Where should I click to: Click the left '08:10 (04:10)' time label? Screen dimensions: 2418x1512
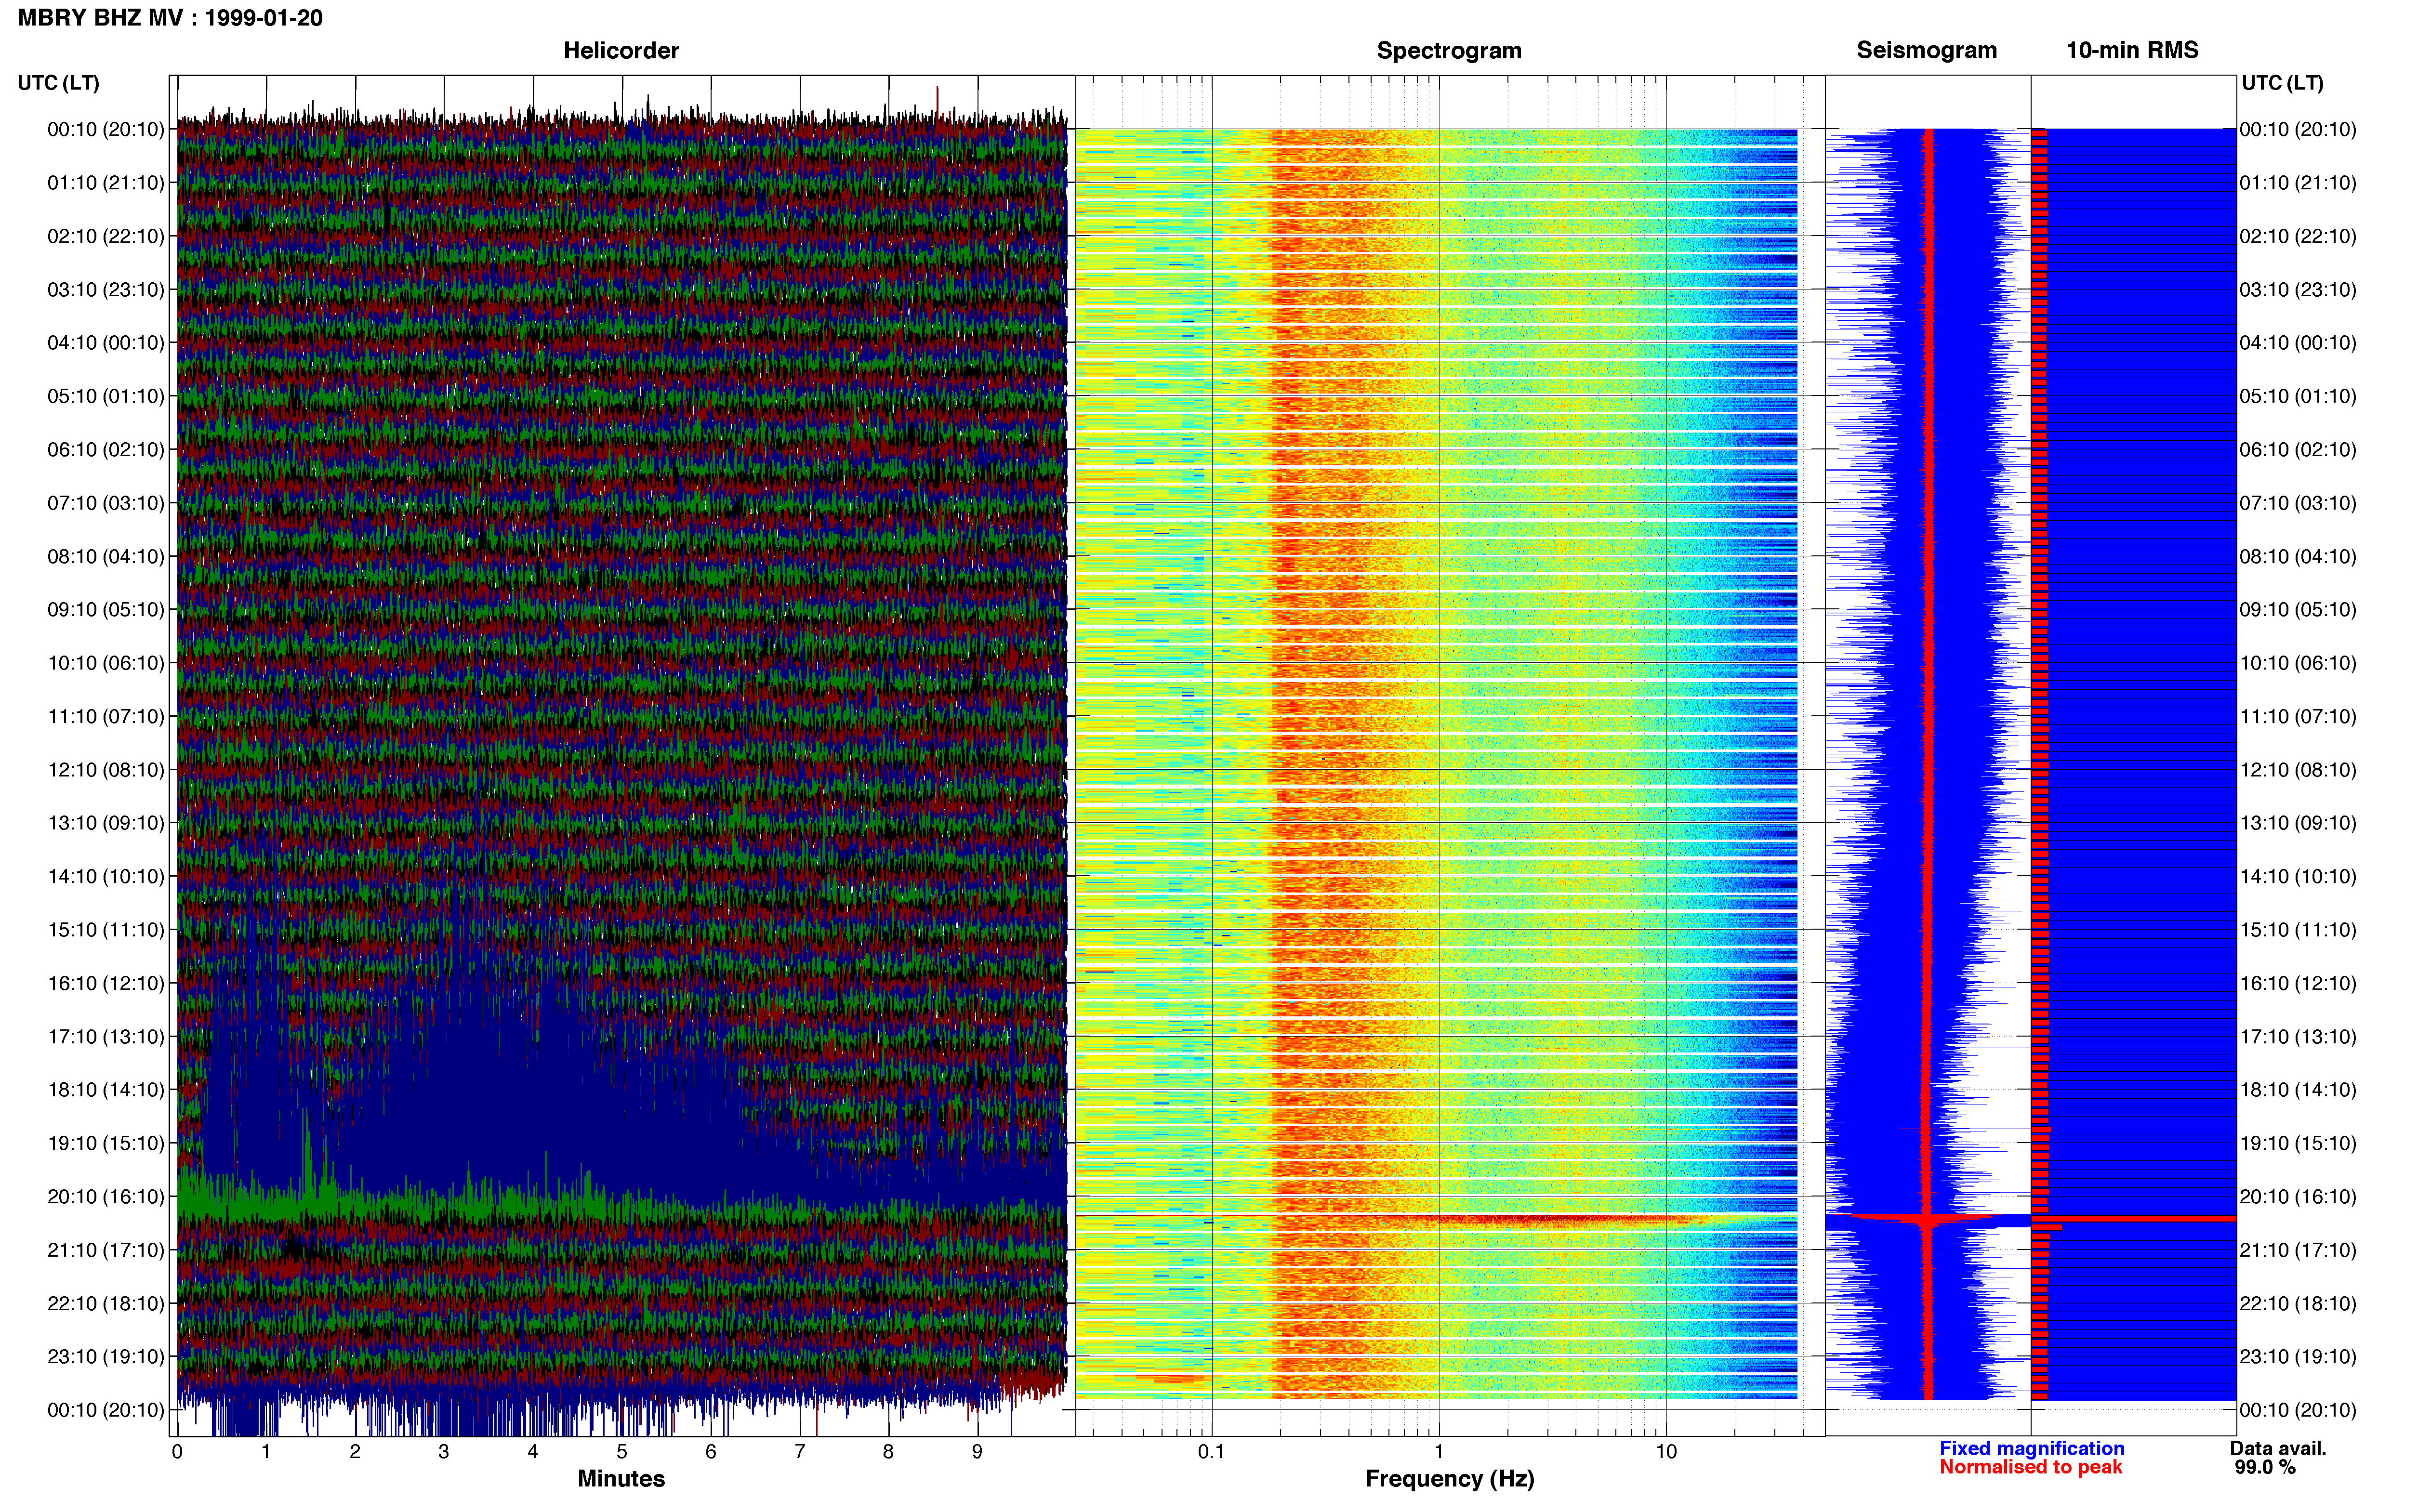pyautogui.click(x=106, y=557)
